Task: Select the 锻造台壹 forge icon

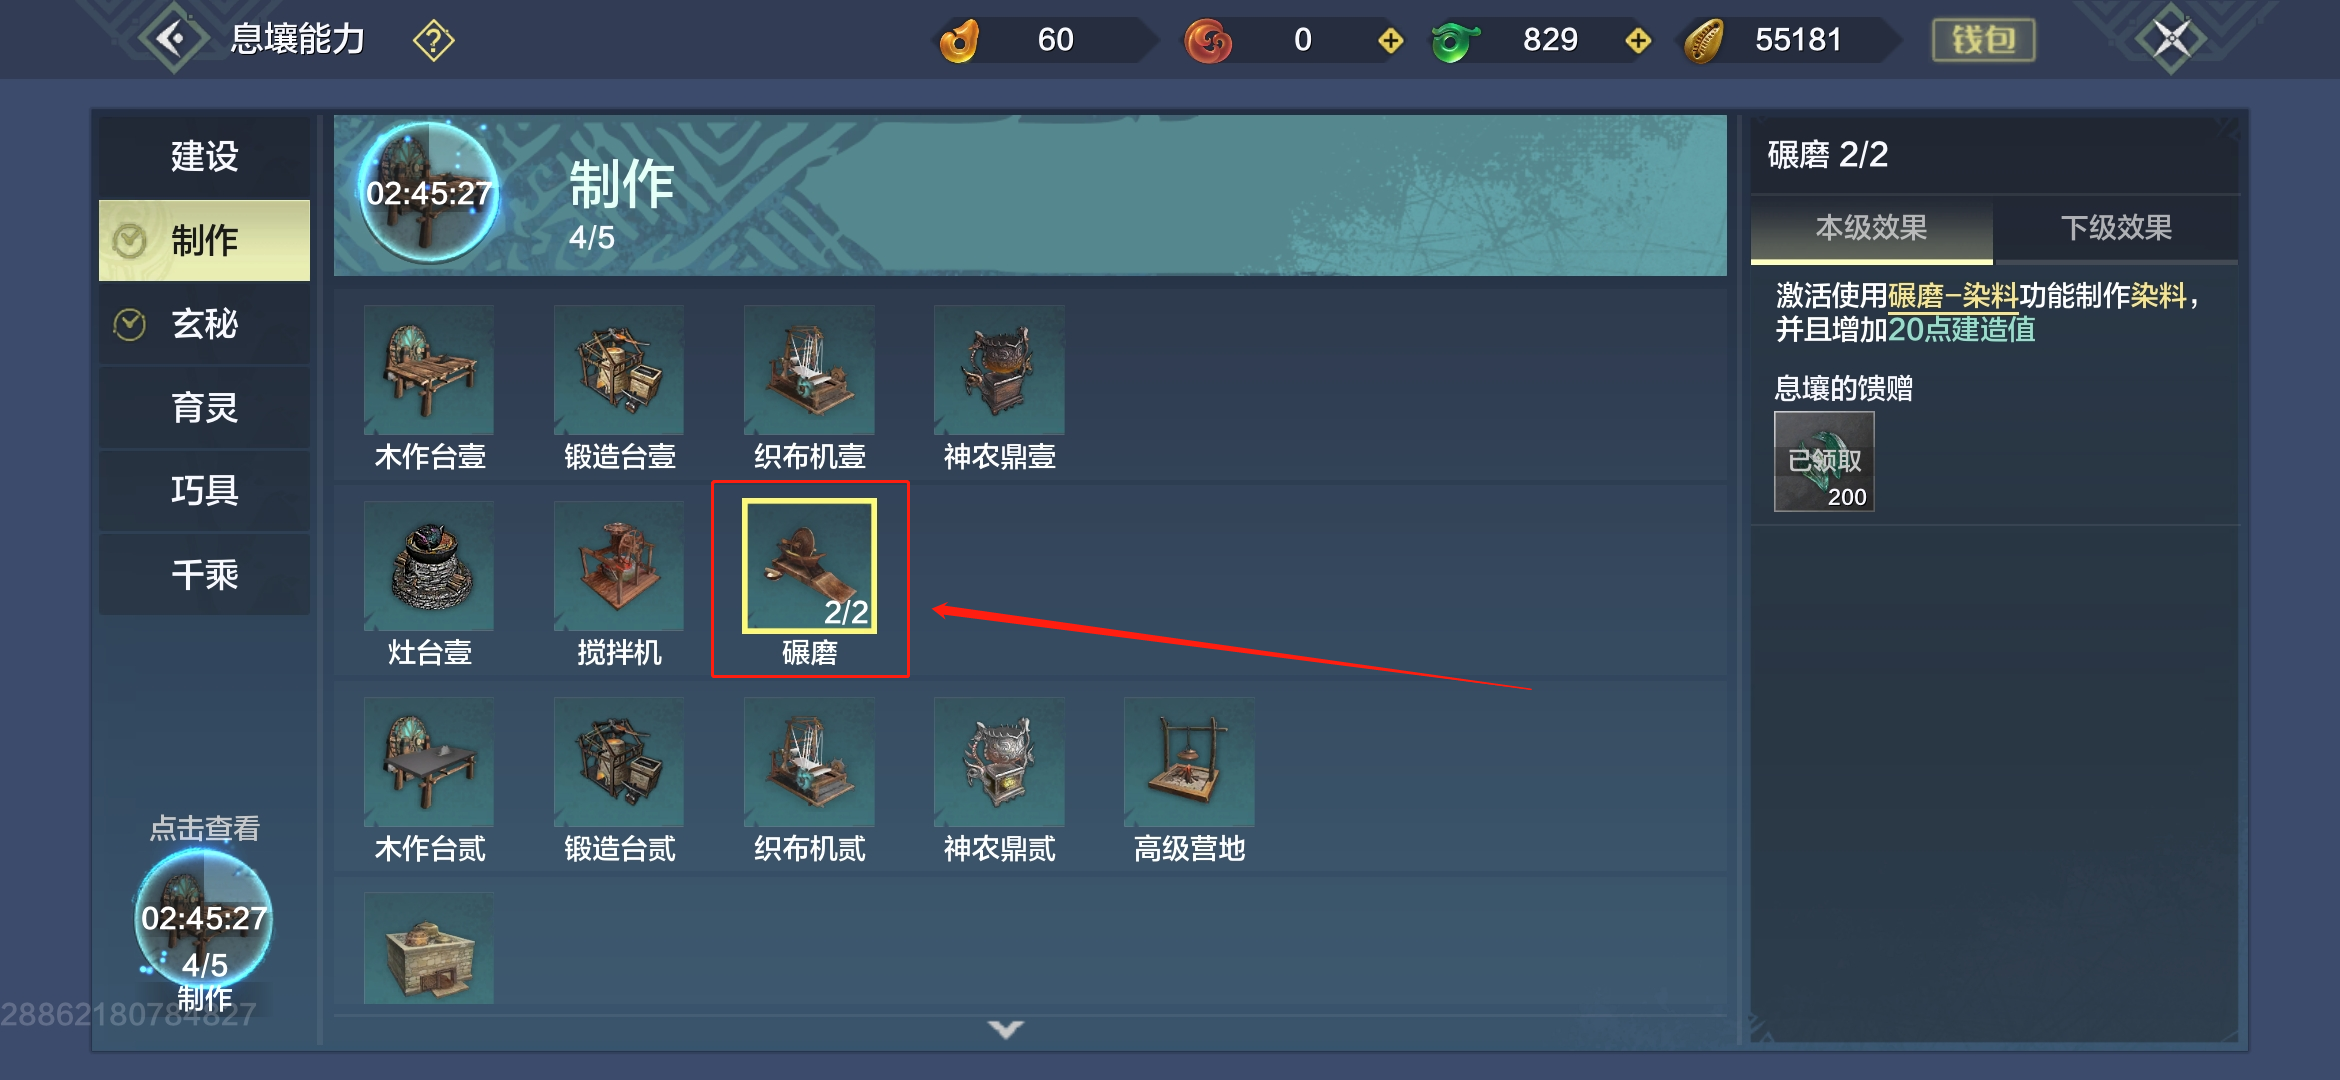Action: coord(619,369)
